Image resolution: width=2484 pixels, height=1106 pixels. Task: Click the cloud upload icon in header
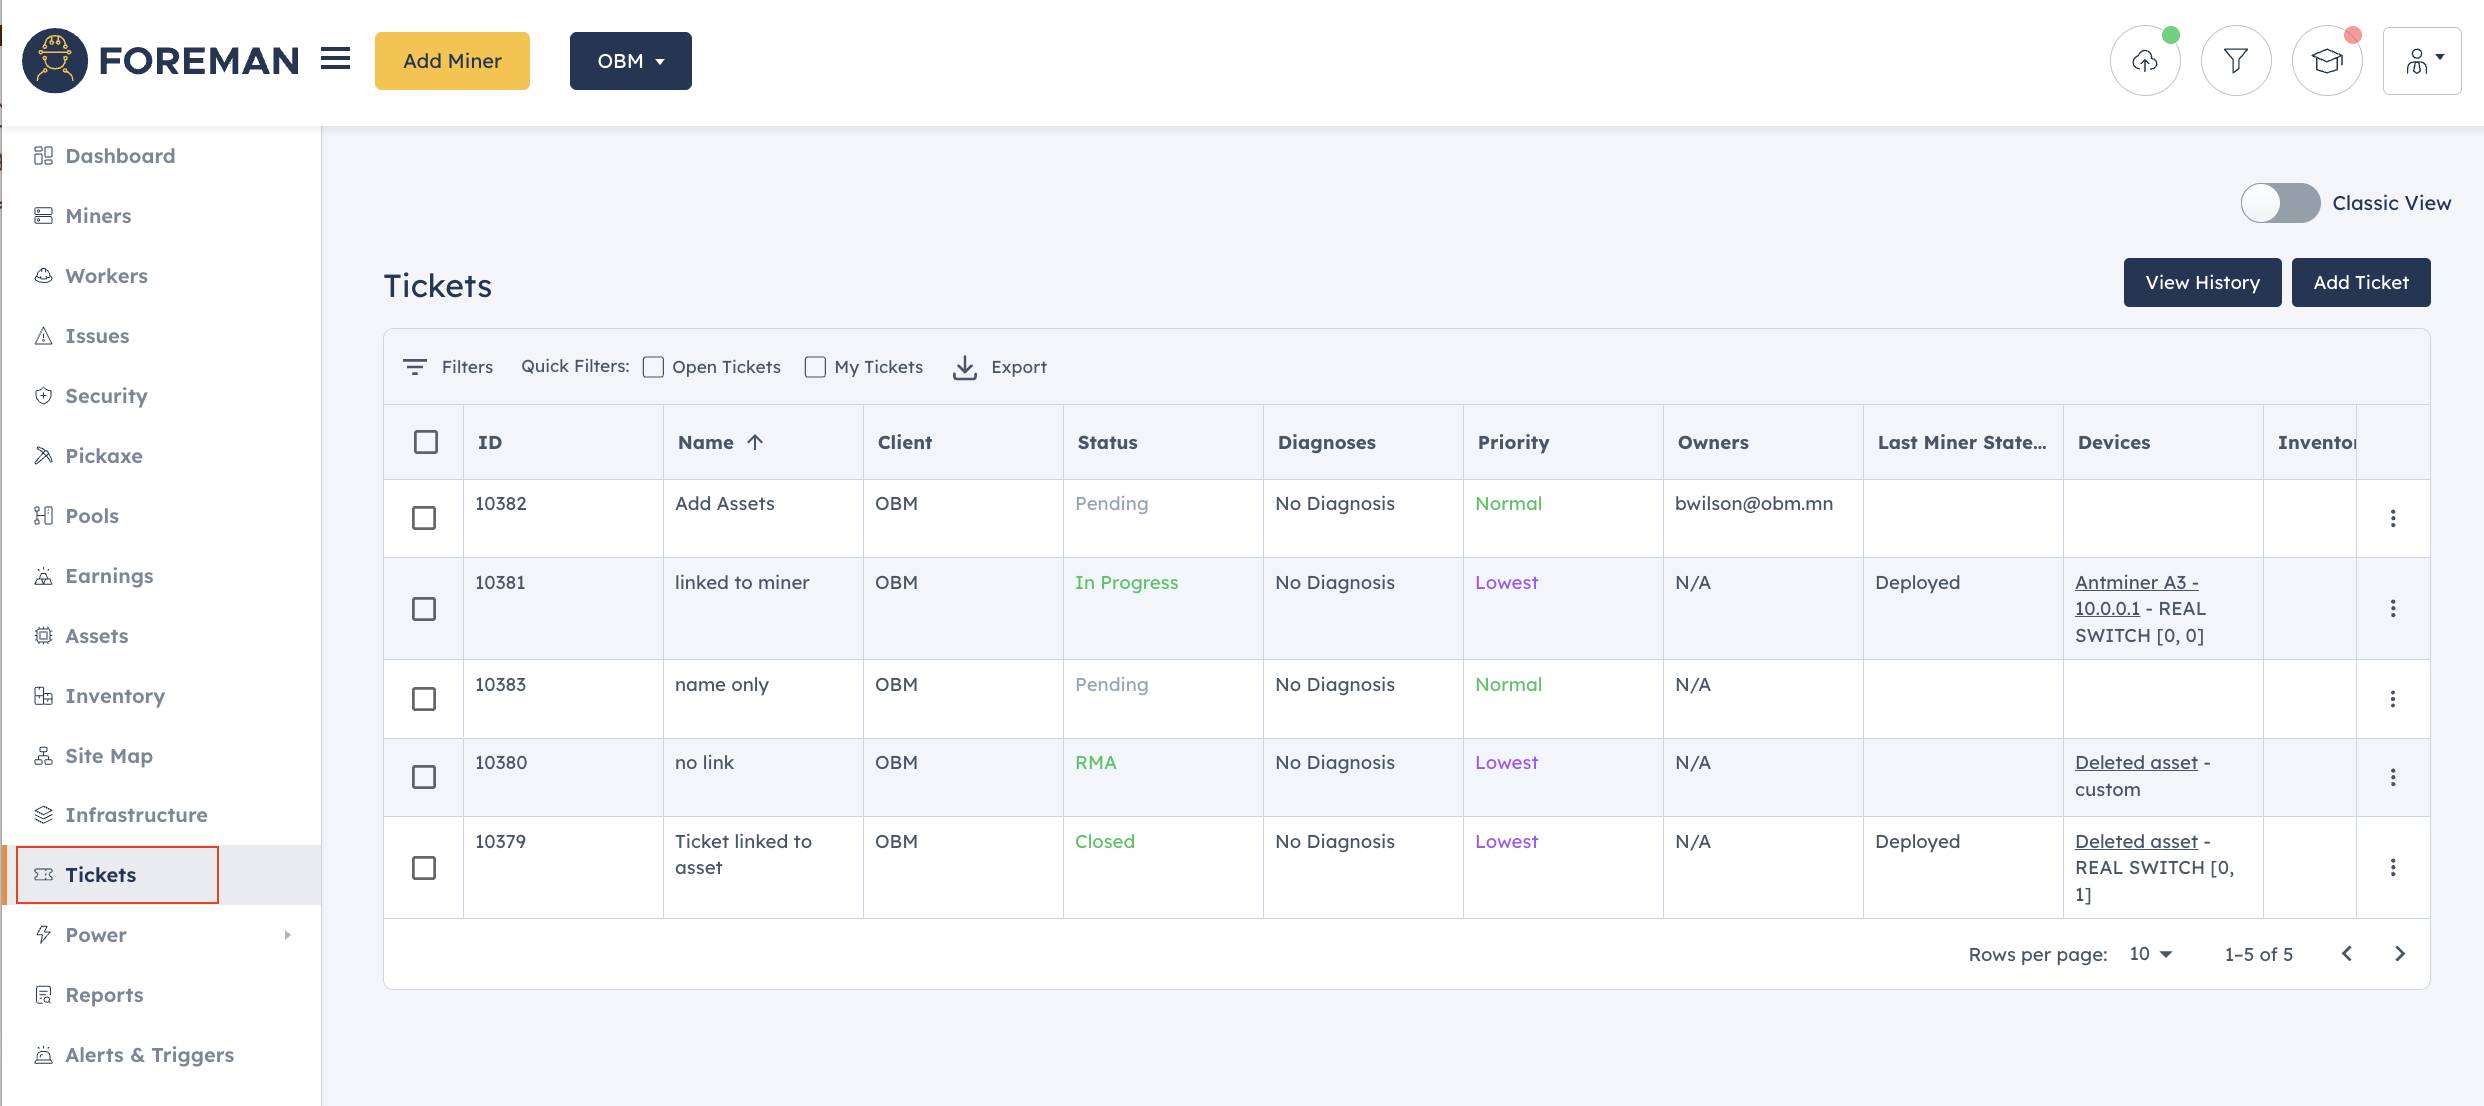click(x=2145, y=61)
